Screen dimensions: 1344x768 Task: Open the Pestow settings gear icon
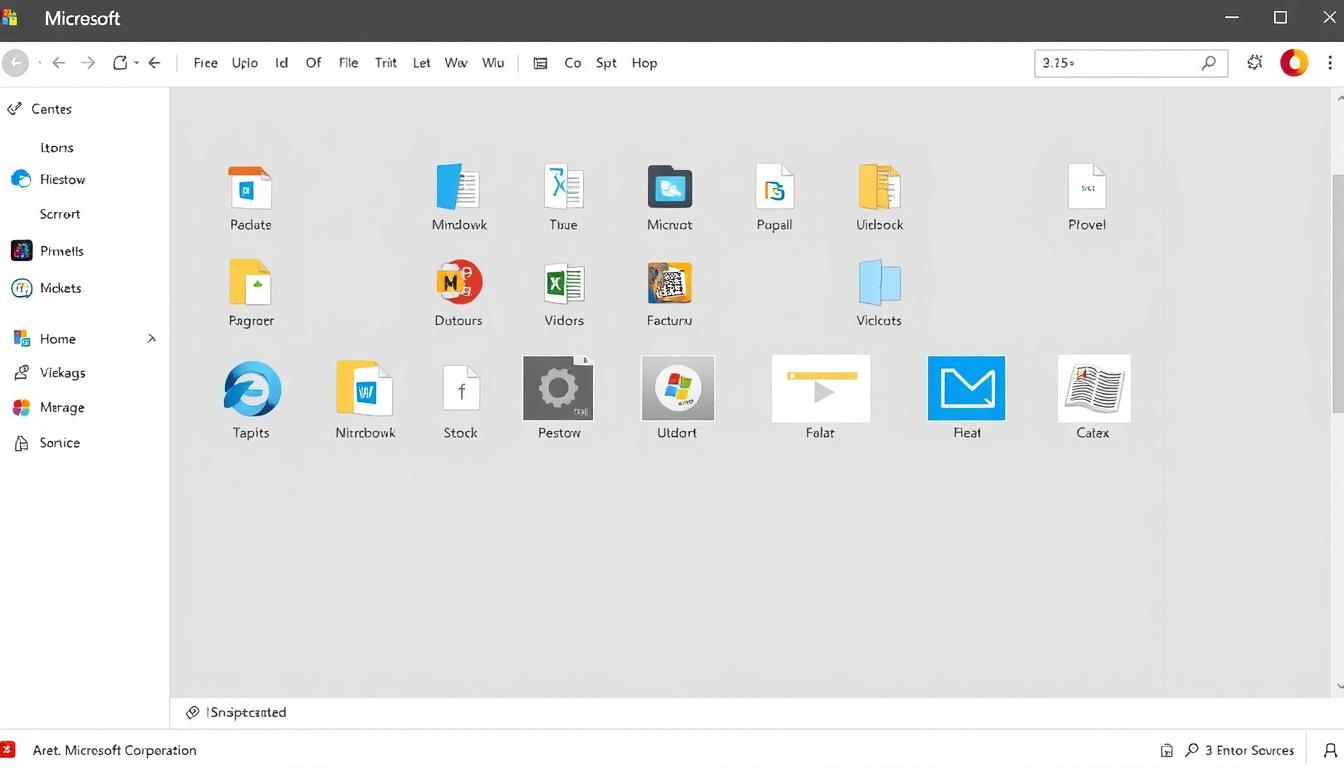coord(559,388)
